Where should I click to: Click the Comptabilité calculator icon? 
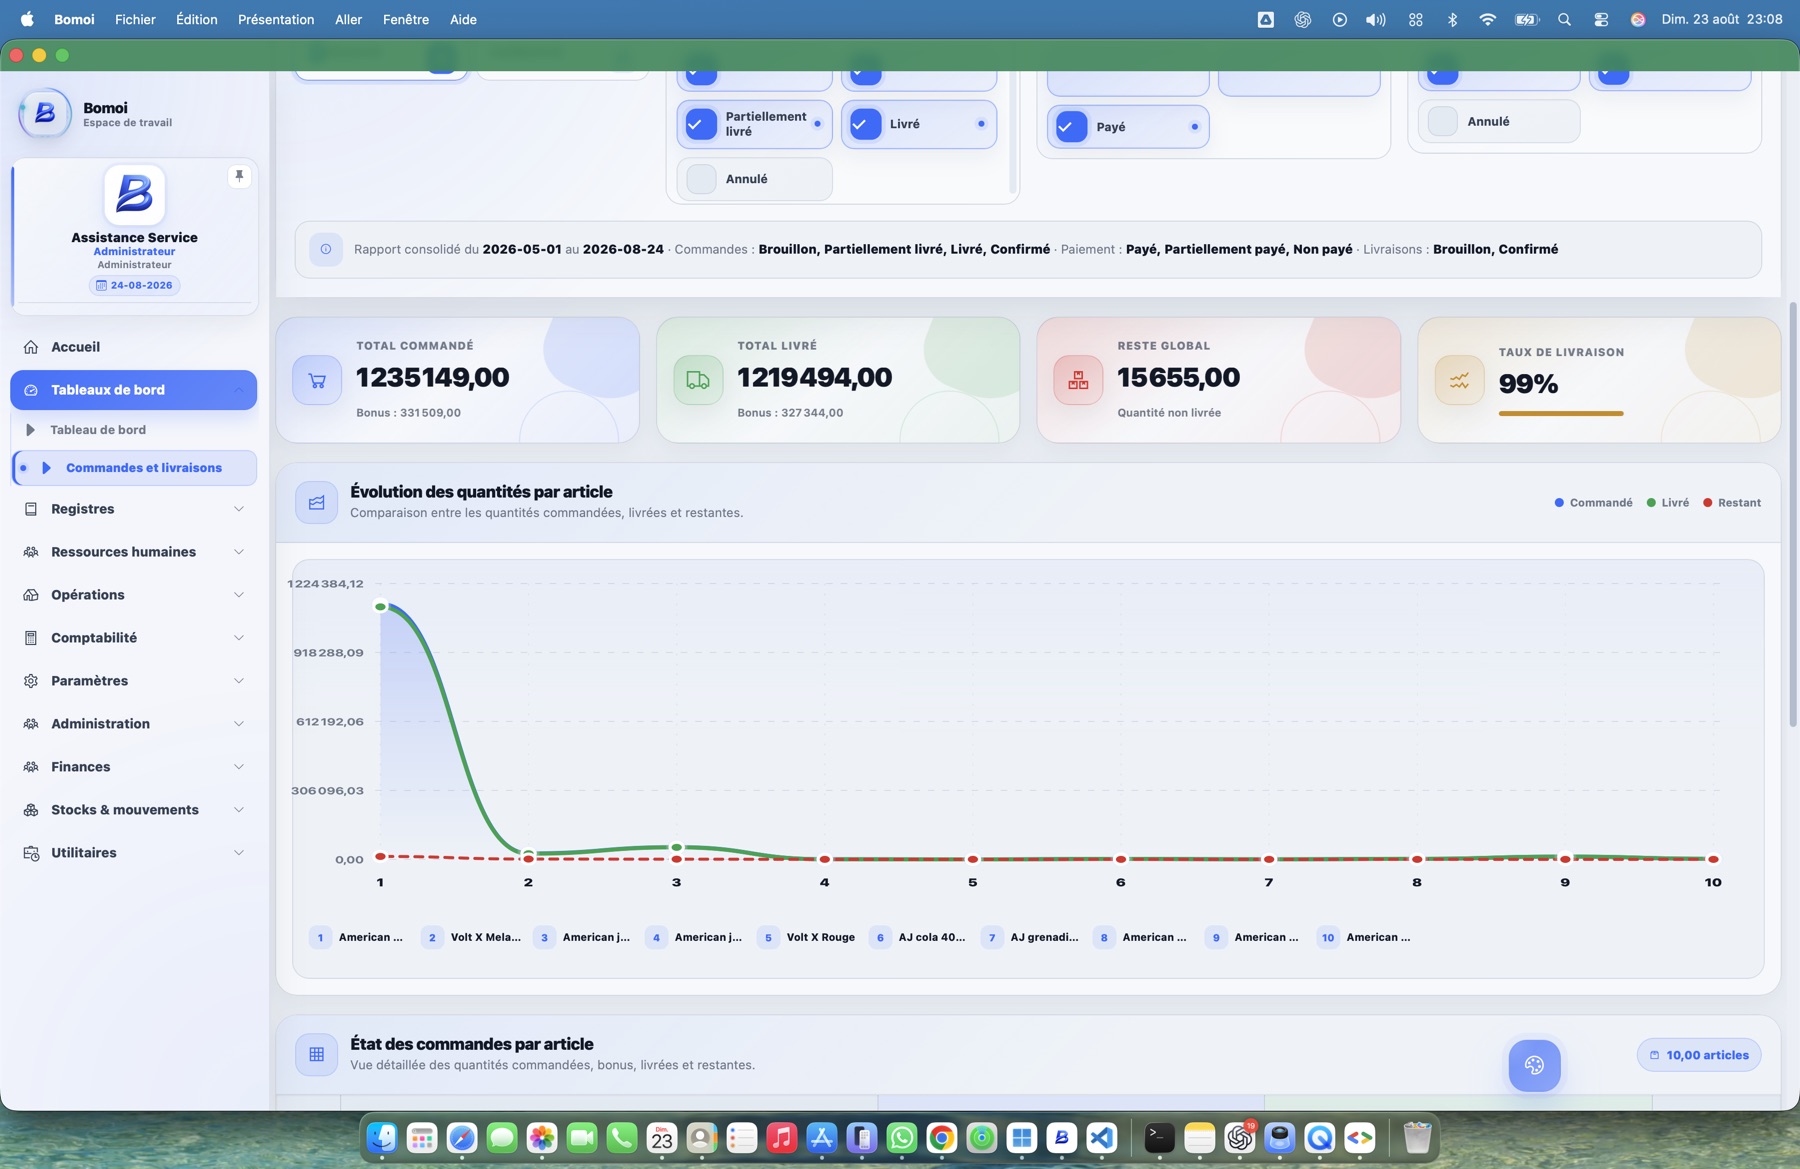(31, 638)
